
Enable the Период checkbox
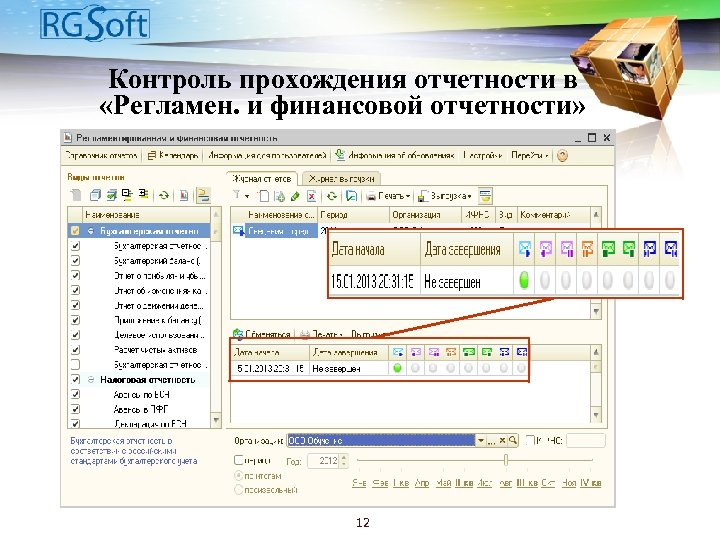point(238,460)
